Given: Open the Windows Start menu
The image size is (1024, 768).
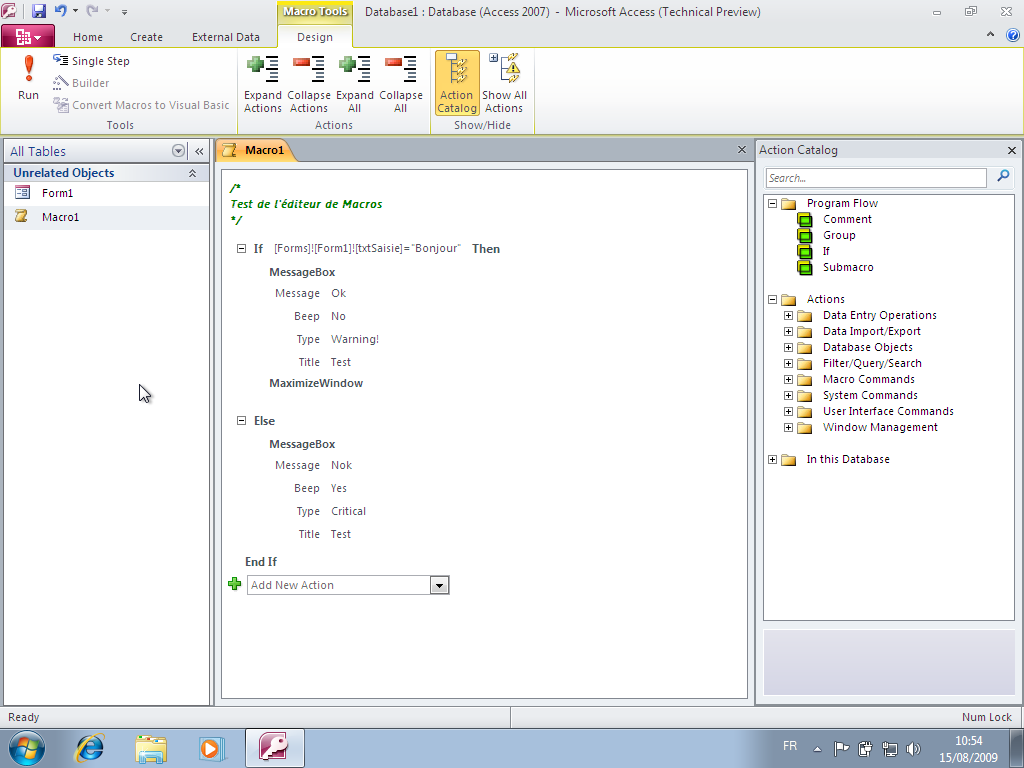Looking at the screenshot, I should point(27,748).
